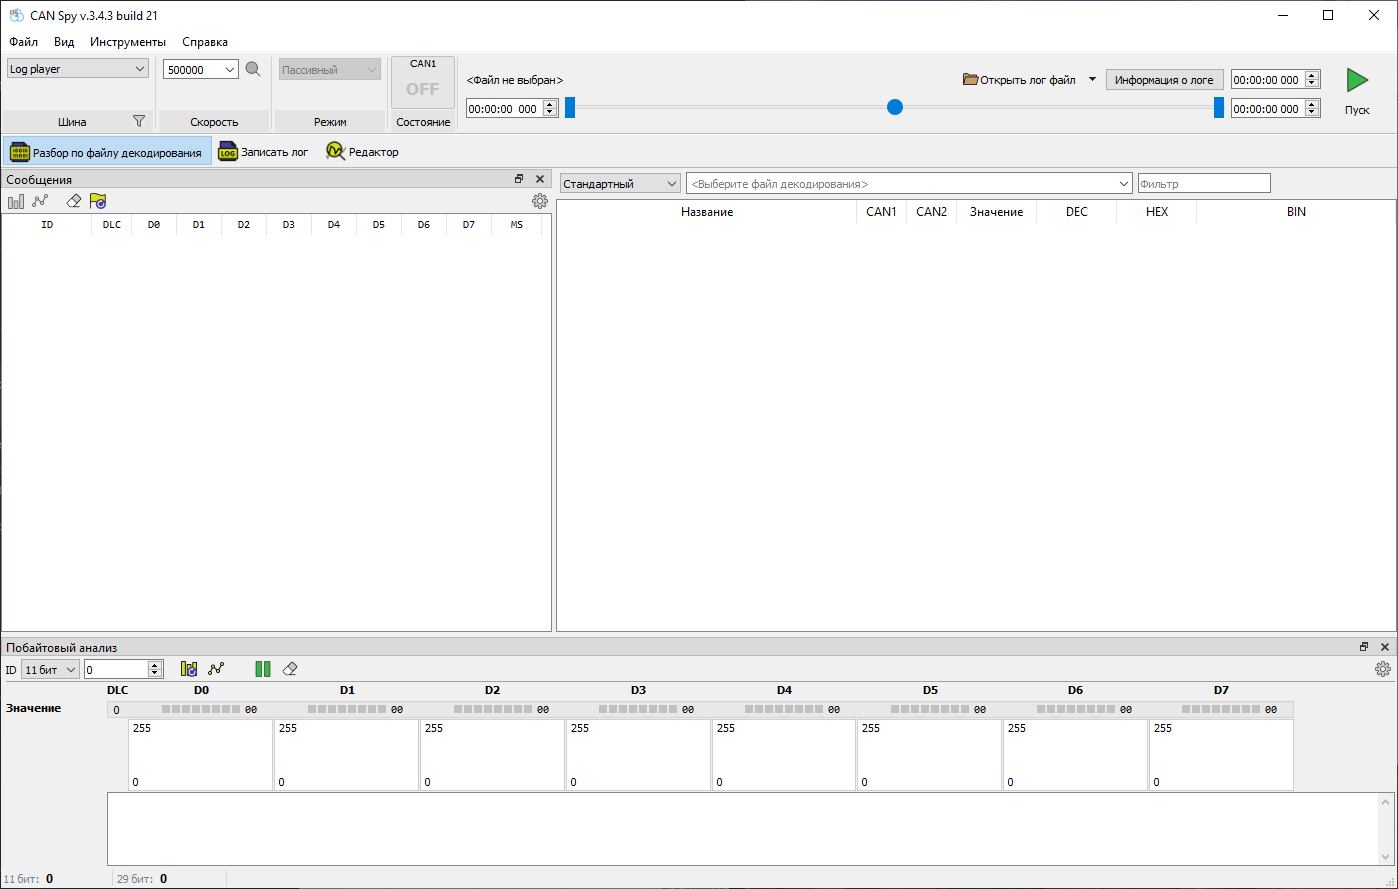Close the Сообщения panel
The width and height of the screenshot is (1398, 889).
click(540, 179)
